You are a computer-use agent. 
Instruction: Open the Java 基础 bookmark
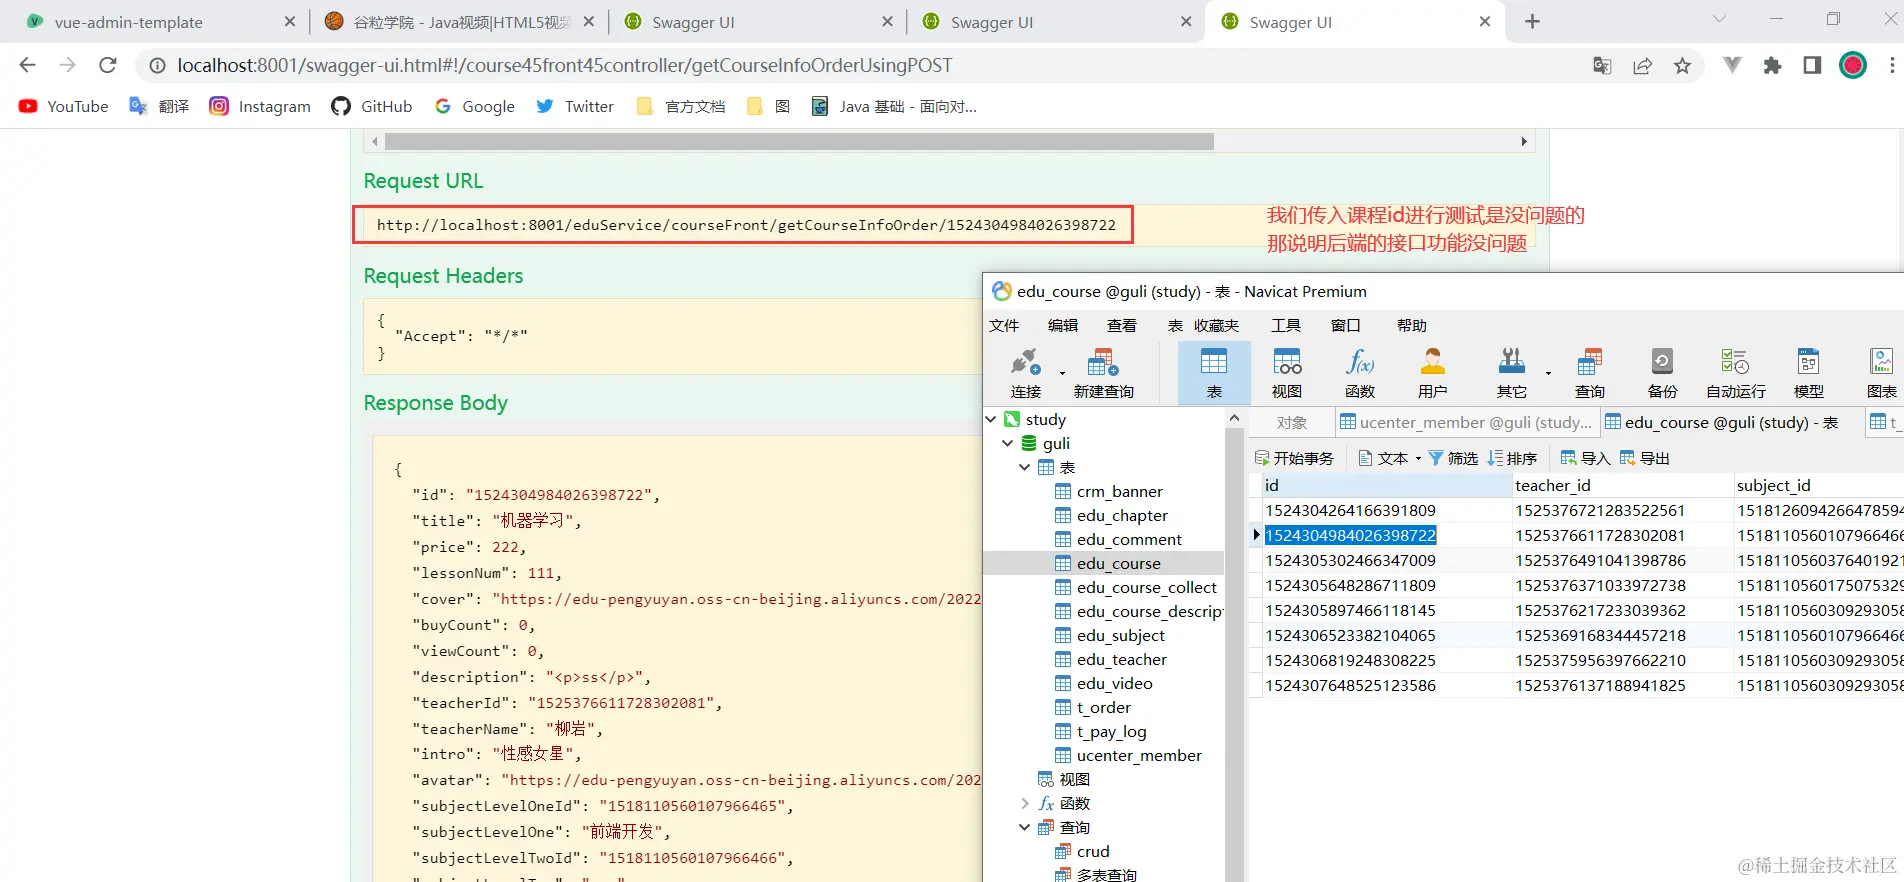pyautogui.click(x=894, y=106)
